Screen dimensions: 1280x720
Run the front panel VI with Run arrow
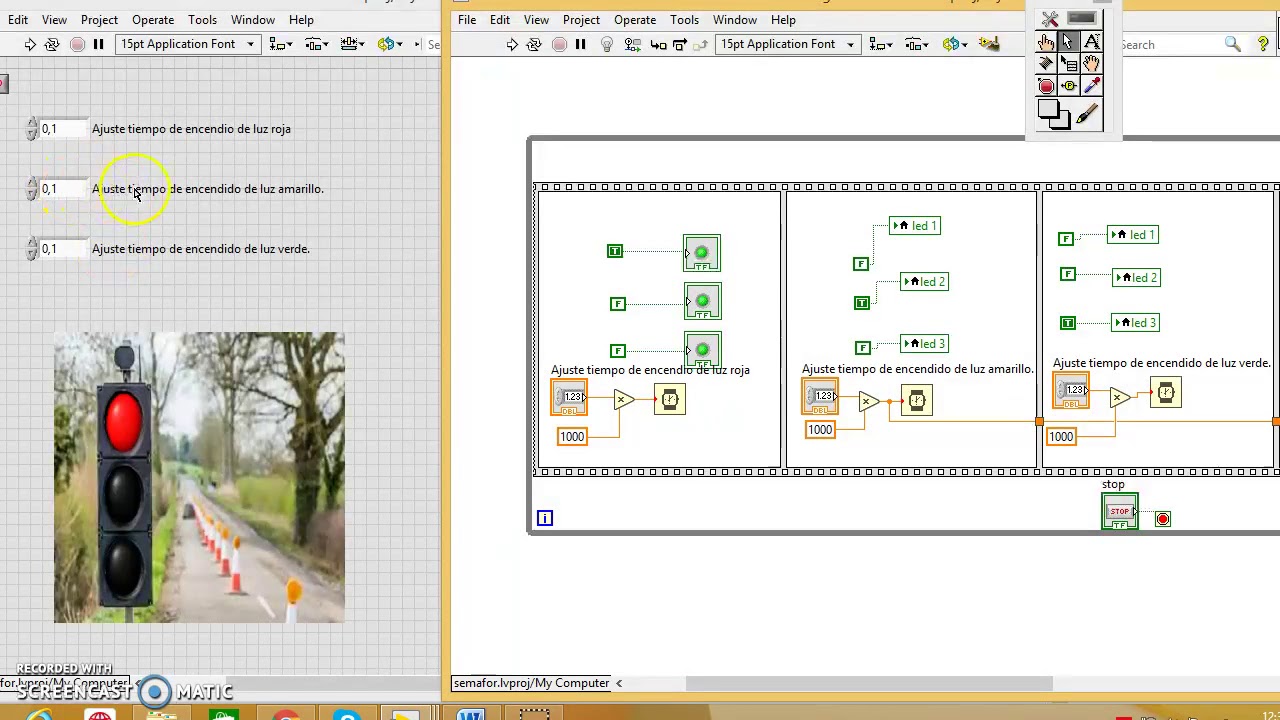(30, 44)
